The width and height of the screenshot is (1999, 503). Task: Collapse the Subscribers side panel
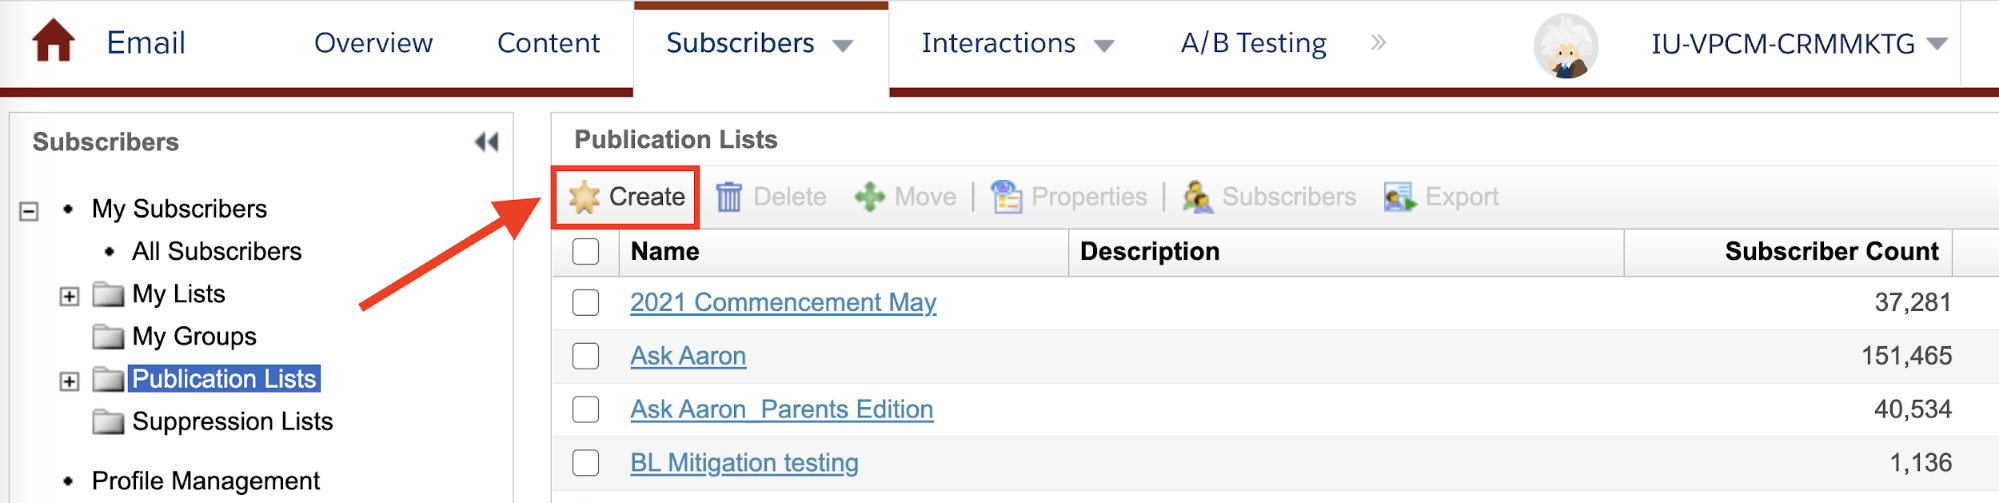(486, 142)
